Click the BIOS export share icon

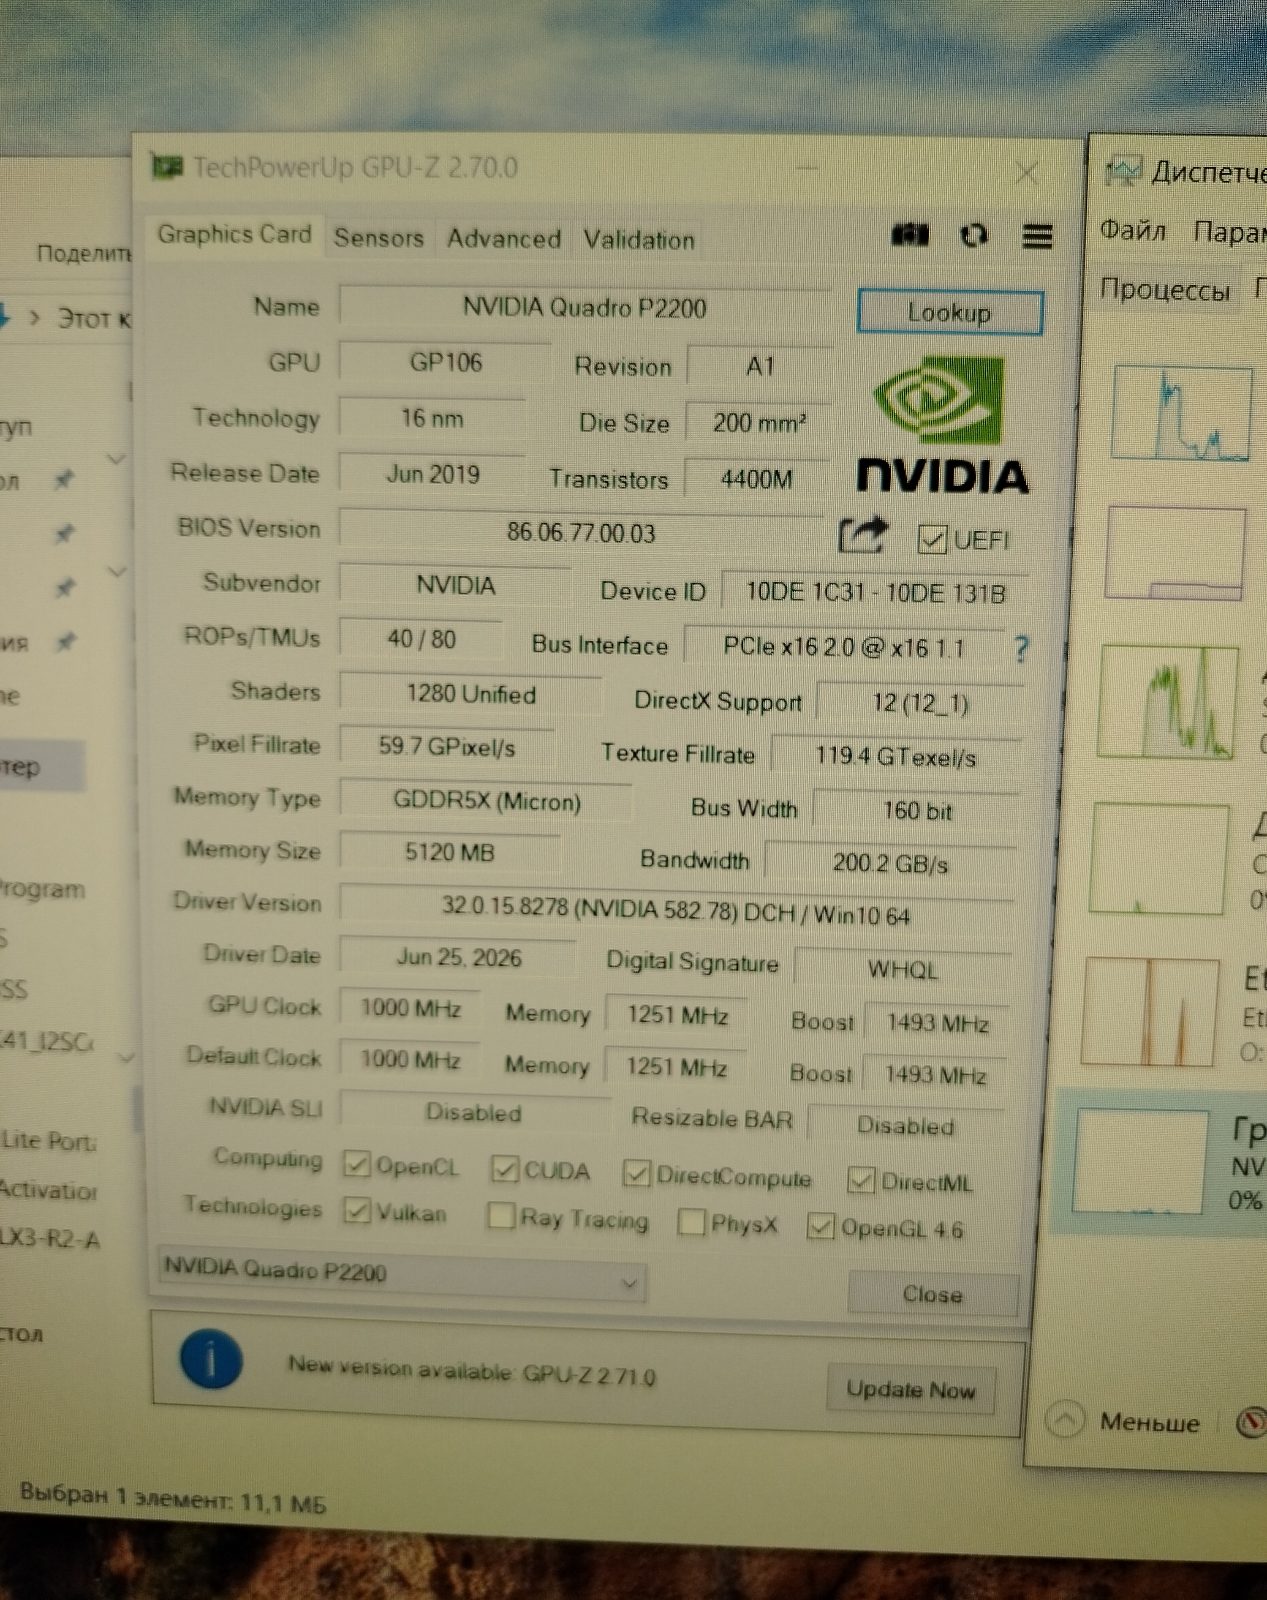(x=862, y=535)
